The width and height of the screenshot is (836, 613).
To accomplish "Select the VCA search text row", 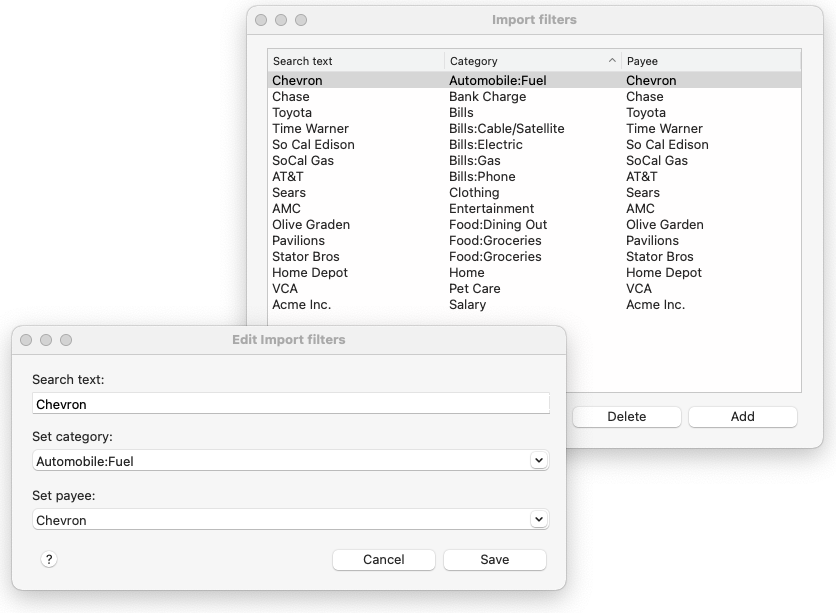I will pos(285,288).
